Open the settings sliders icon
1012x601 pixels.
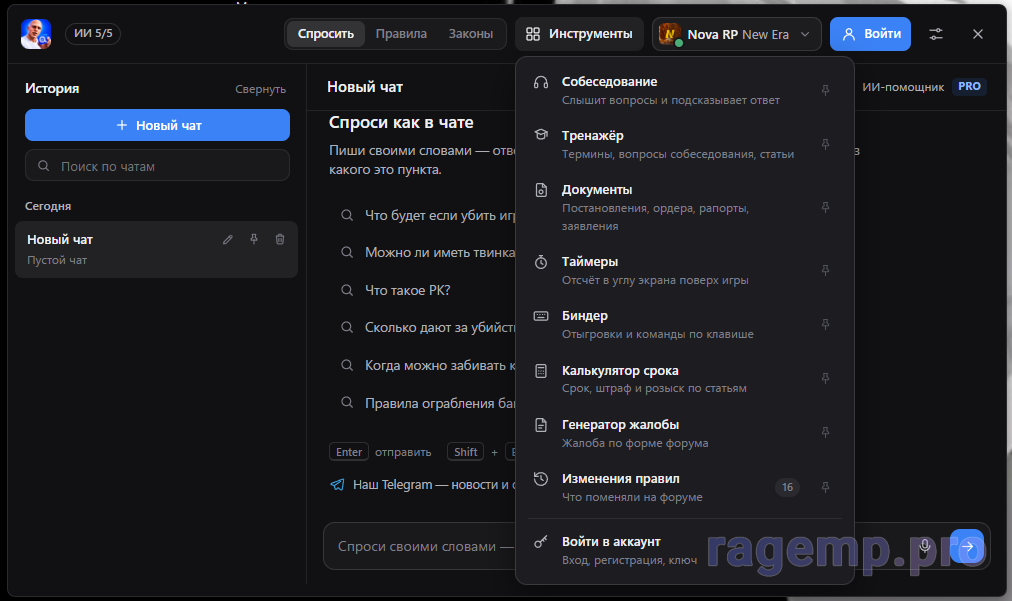coord(936,34)
